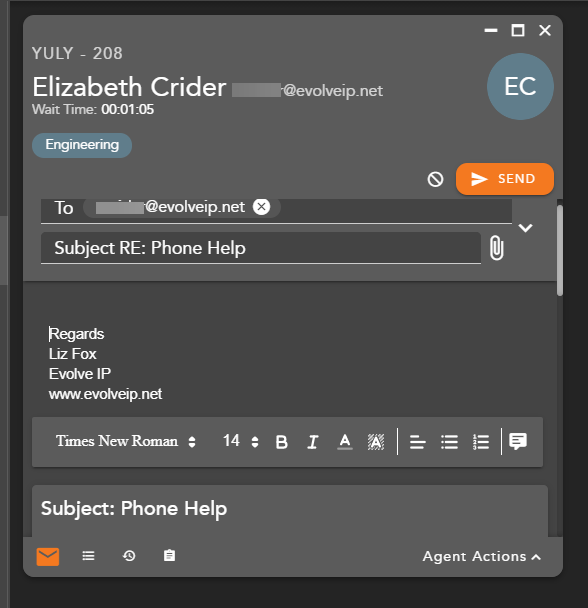Remove the evolveip.net recipient chip
The image size is (588, 608).
click(x=261, y=207)
